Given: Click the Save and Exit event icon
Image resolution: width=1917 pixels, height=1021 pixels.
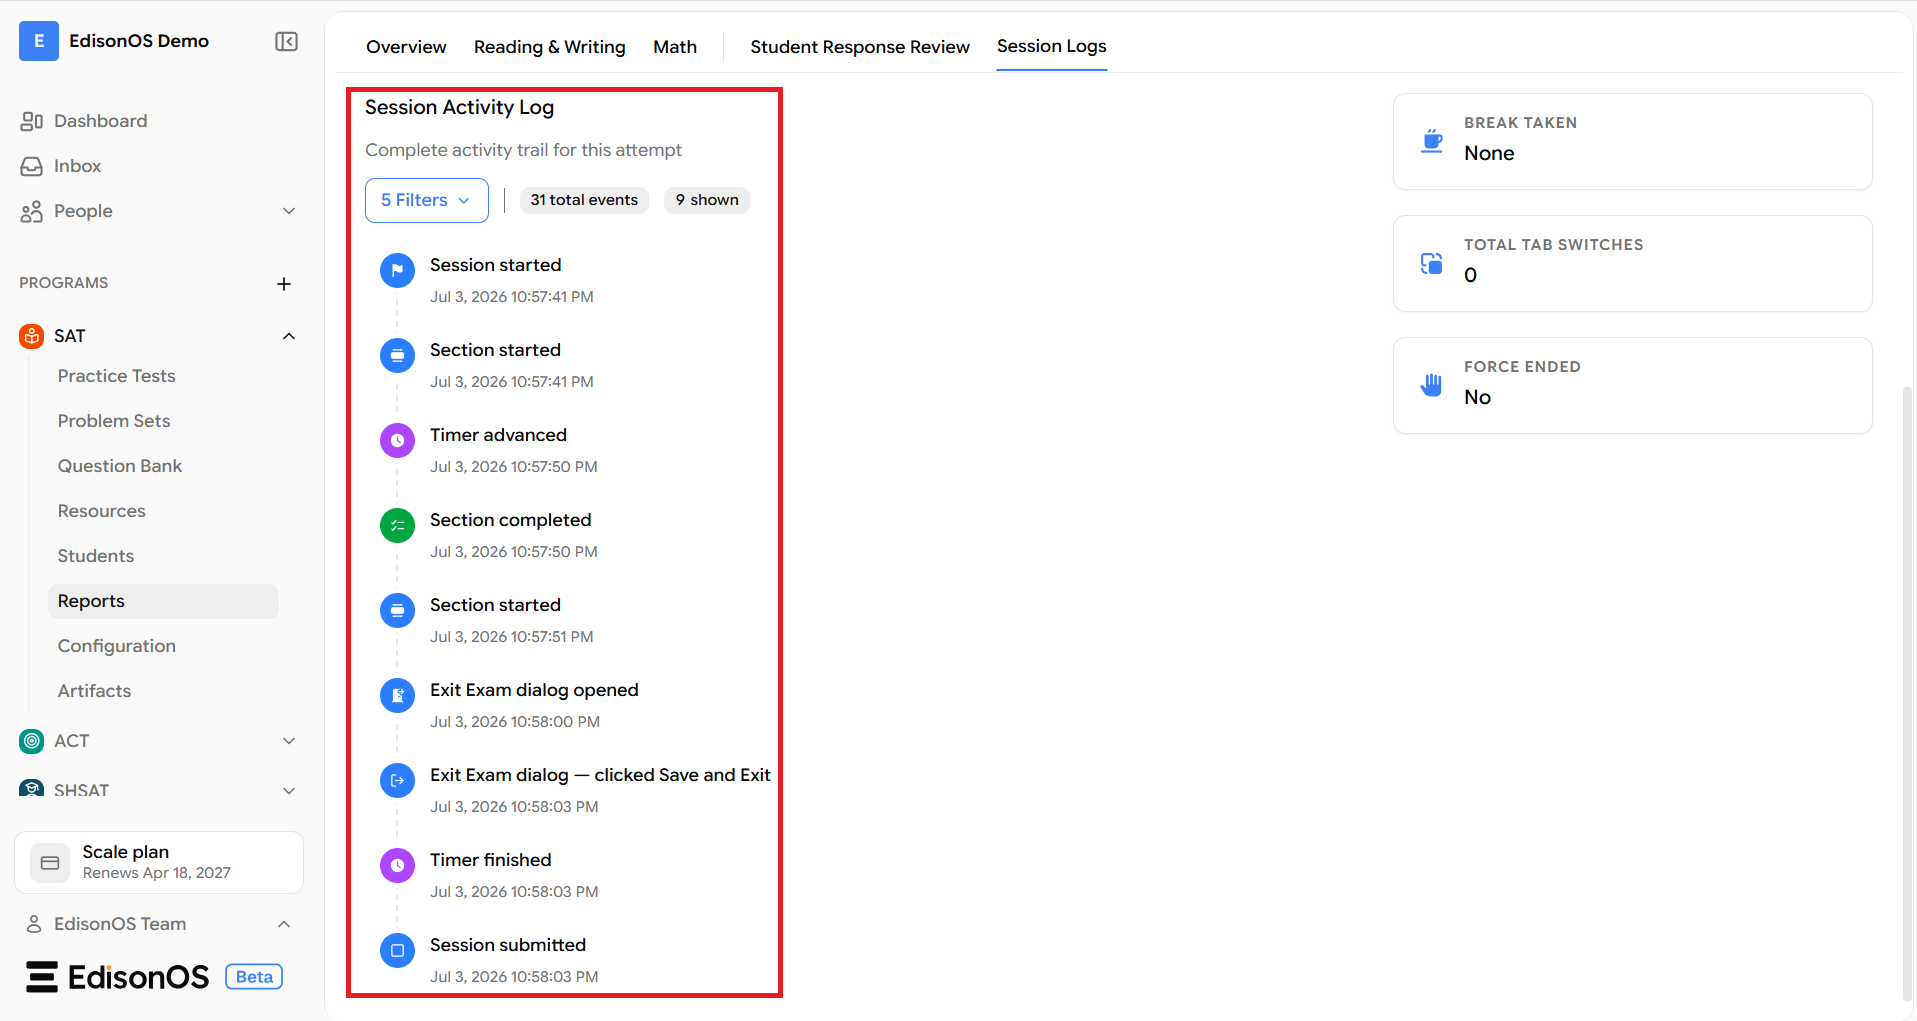Looking at the screenshot, I should tap(397, 780).
